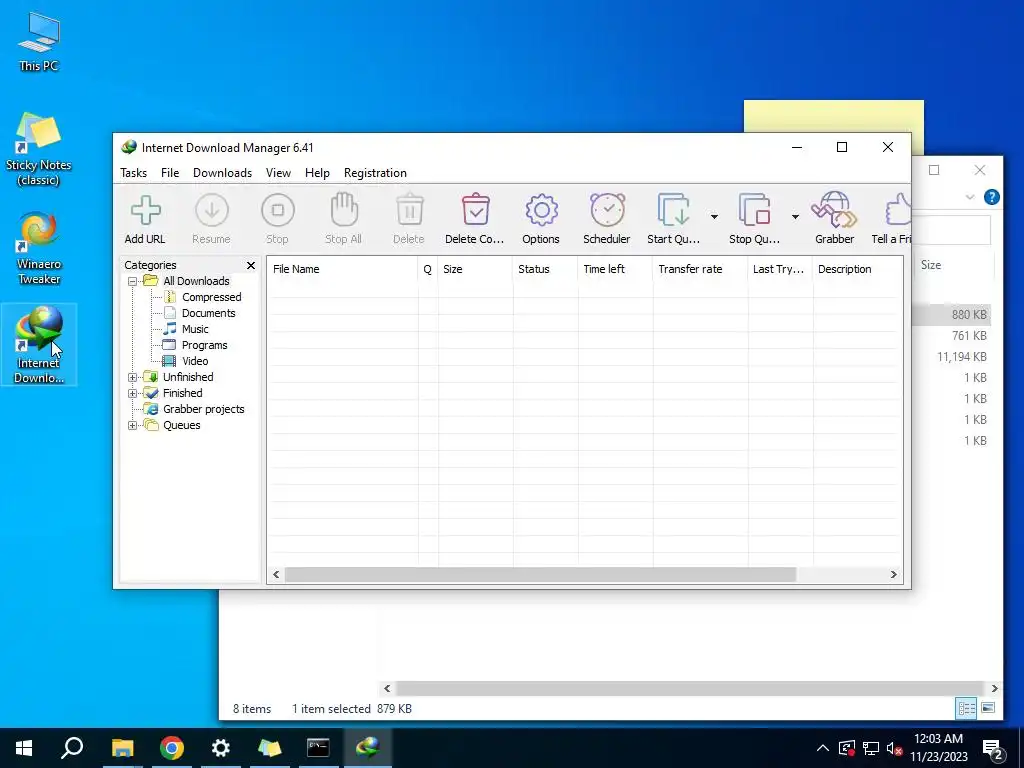
Task: Switch Explorer to large icons view
Action: click(988, 708)
